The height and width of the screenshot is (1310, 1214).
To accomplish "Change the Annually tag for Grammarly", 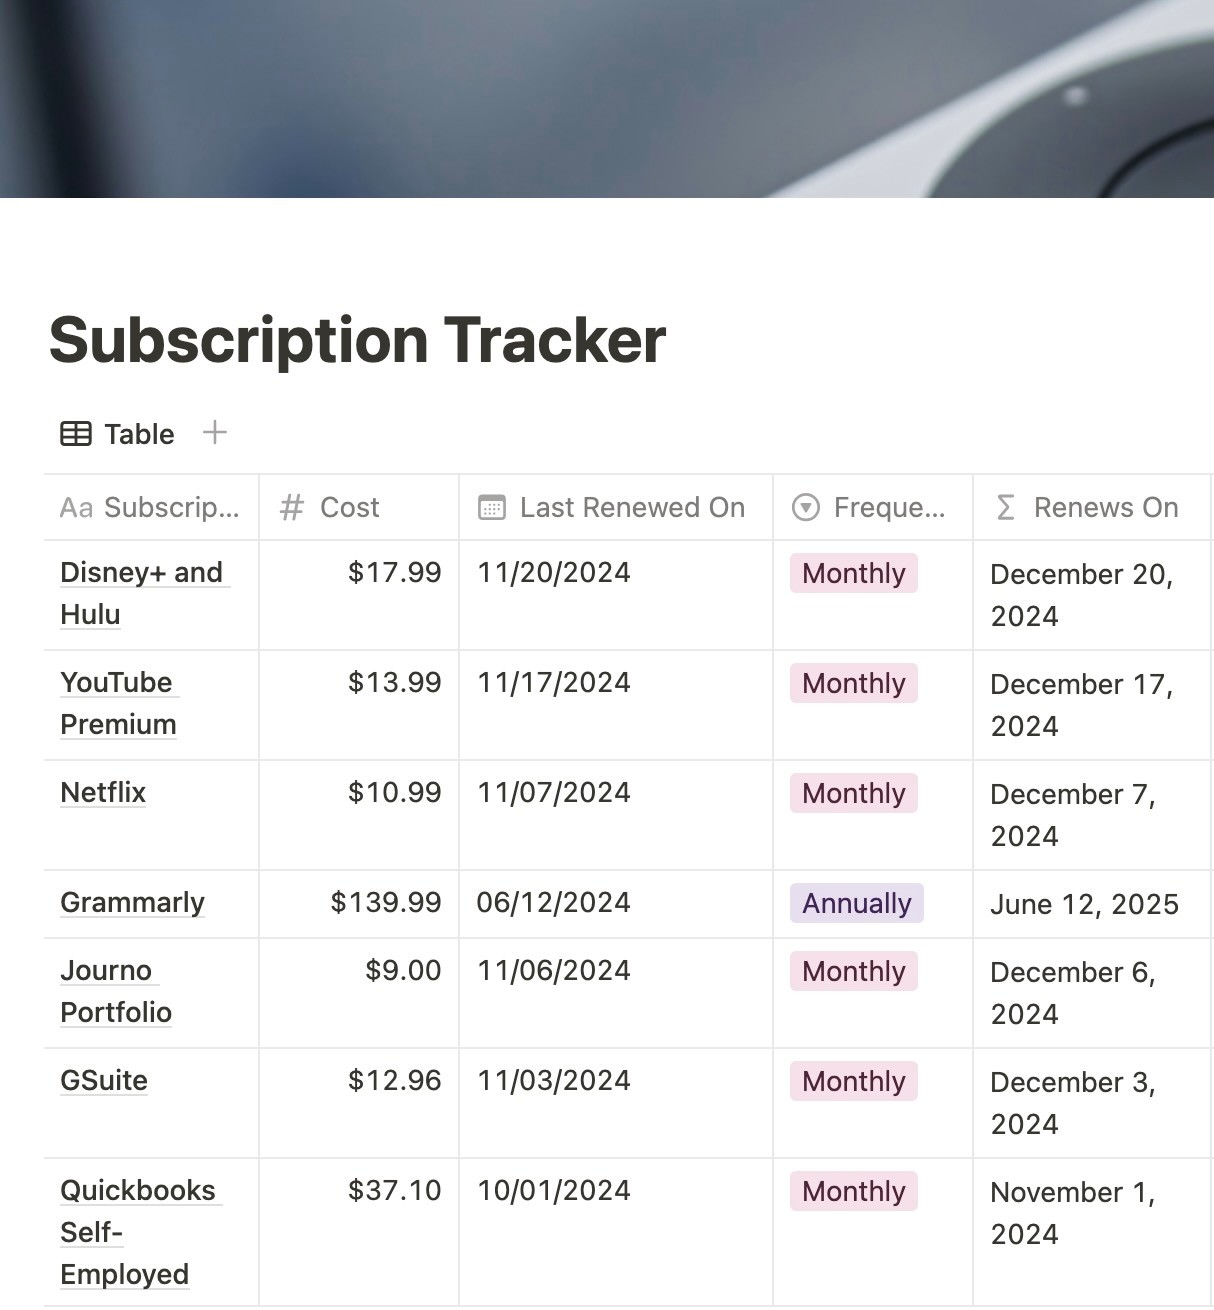I will pos(857,903).
